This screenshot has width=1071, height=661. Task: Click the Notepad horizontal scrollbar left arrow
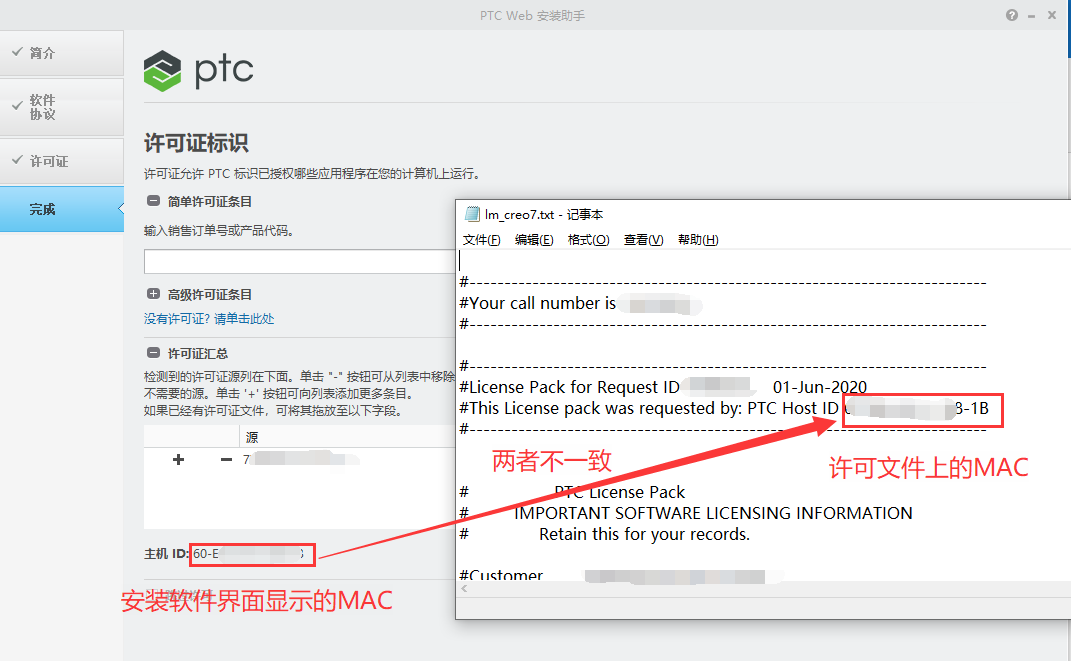click(464, 589)
